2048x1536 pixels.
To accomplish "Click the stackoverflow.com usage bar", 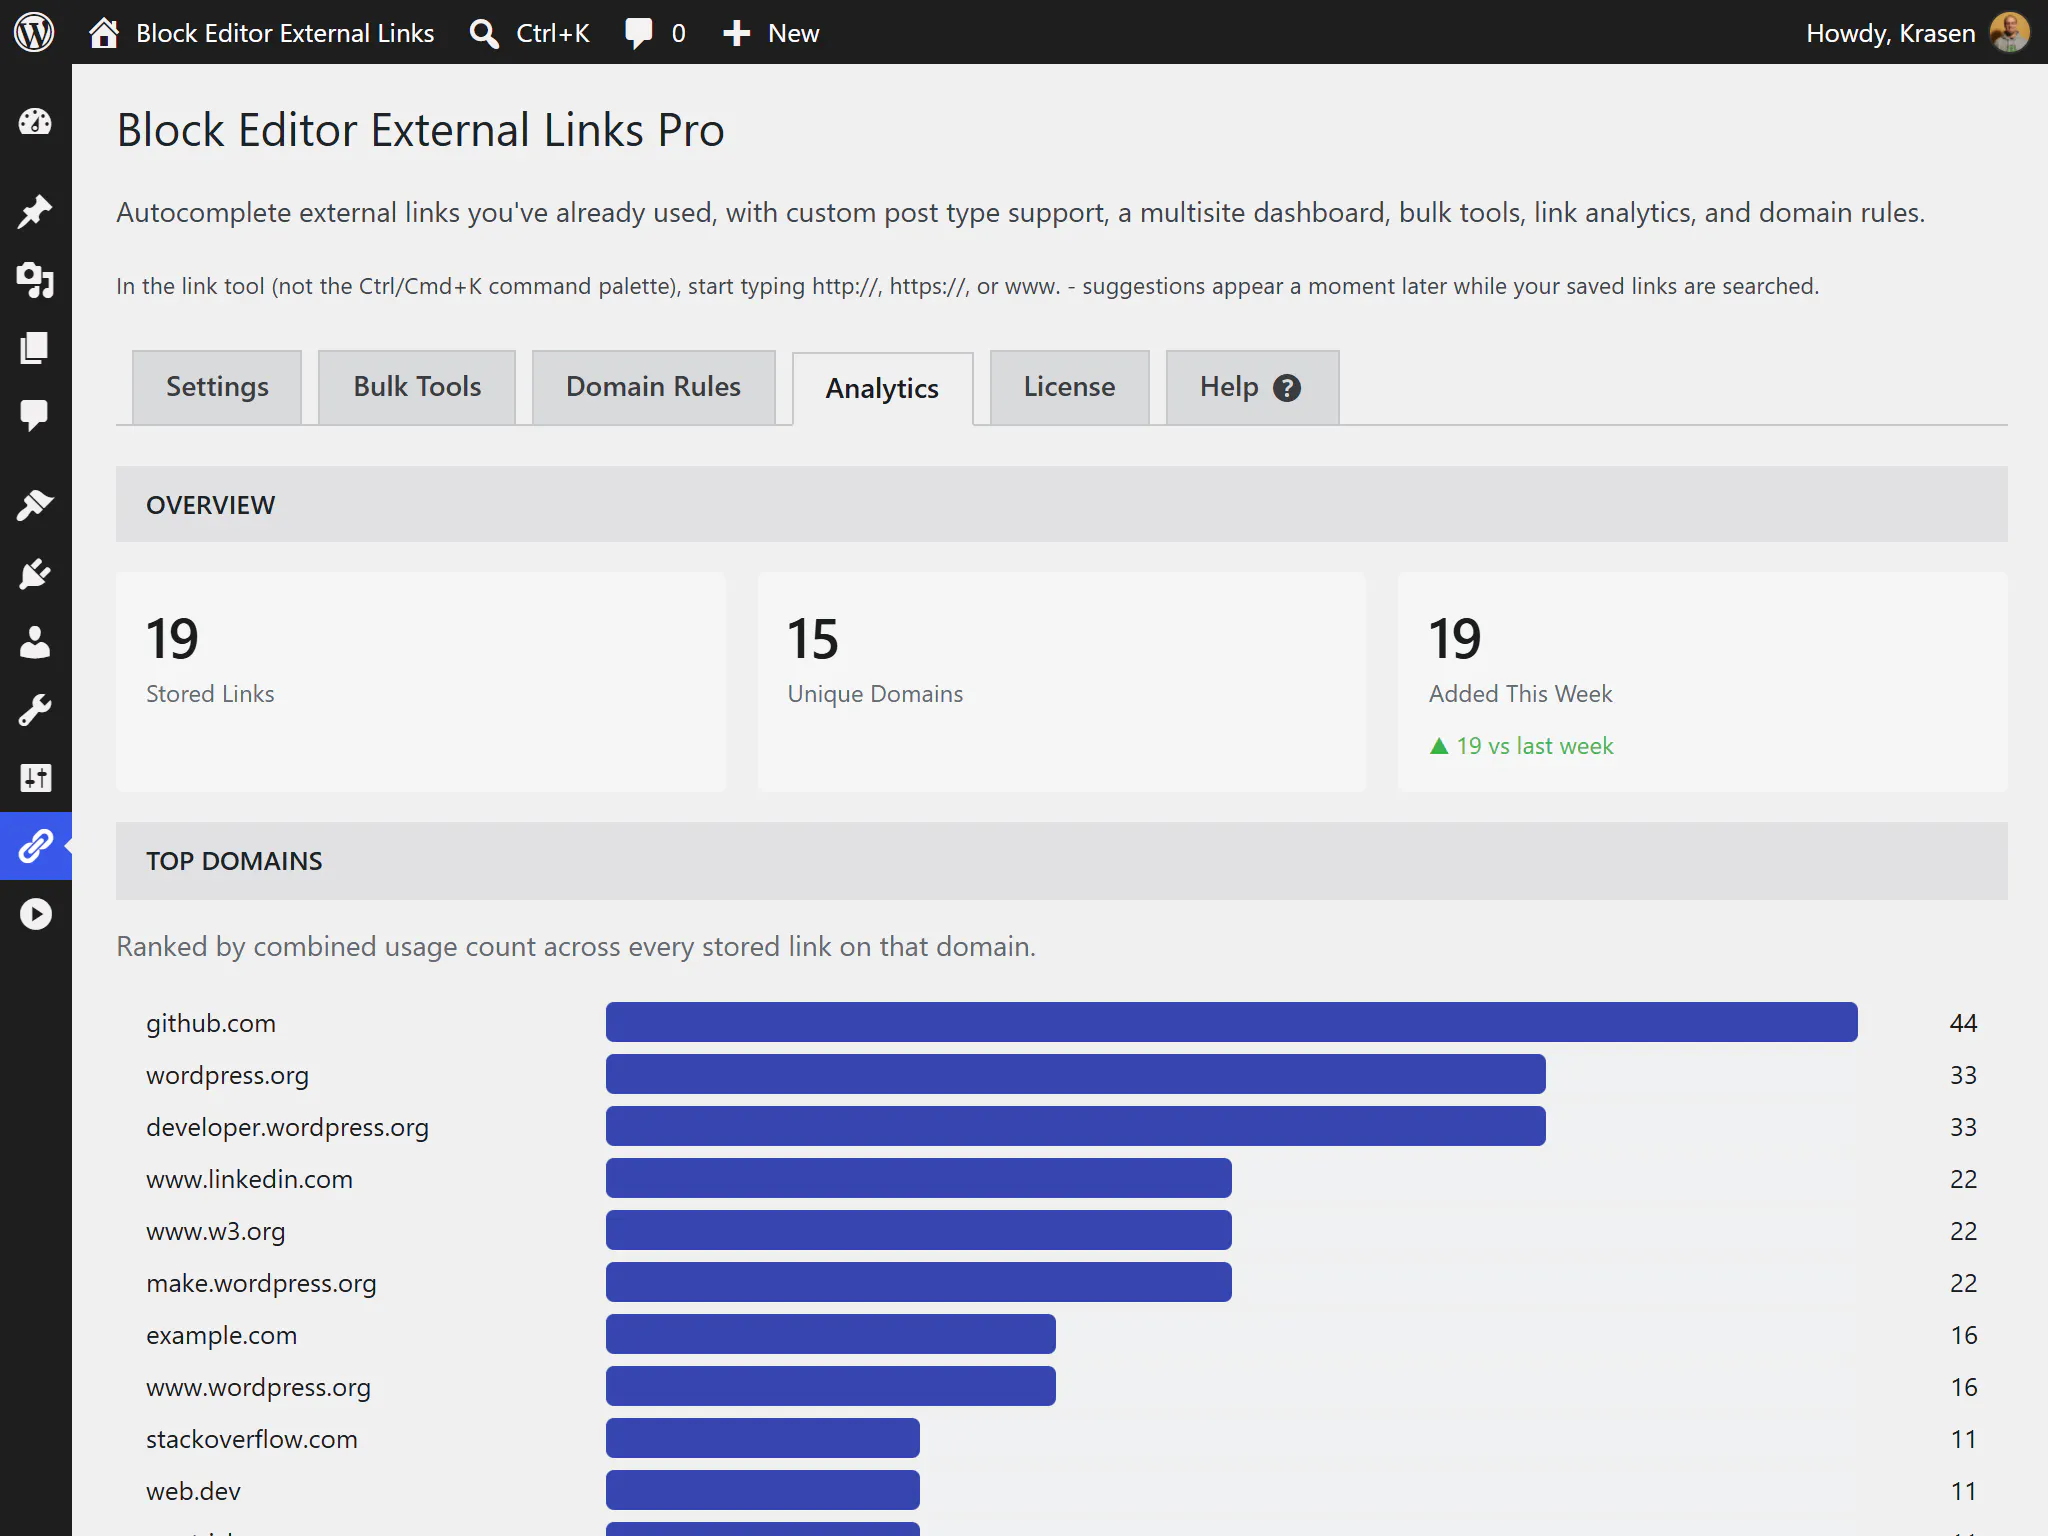I will (763, 1438).
